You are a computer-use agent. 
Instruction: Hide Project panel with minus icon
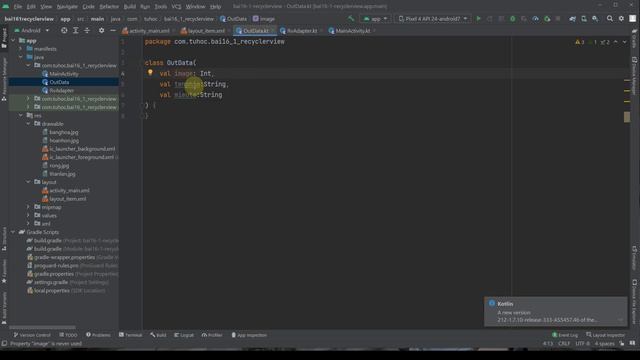113,31
